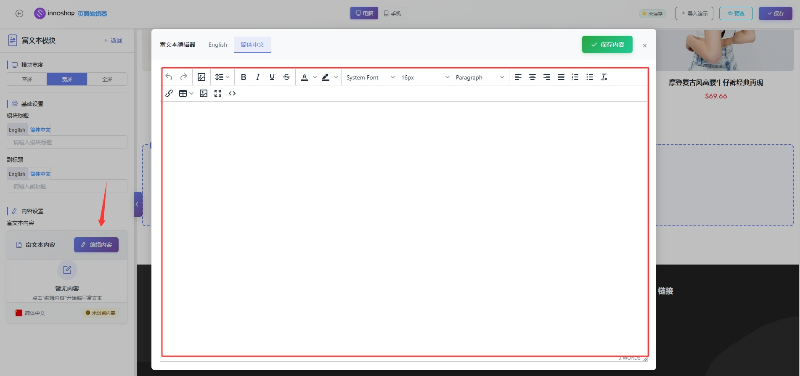Center align the text

pyautogui.click(x=533, y=77)
